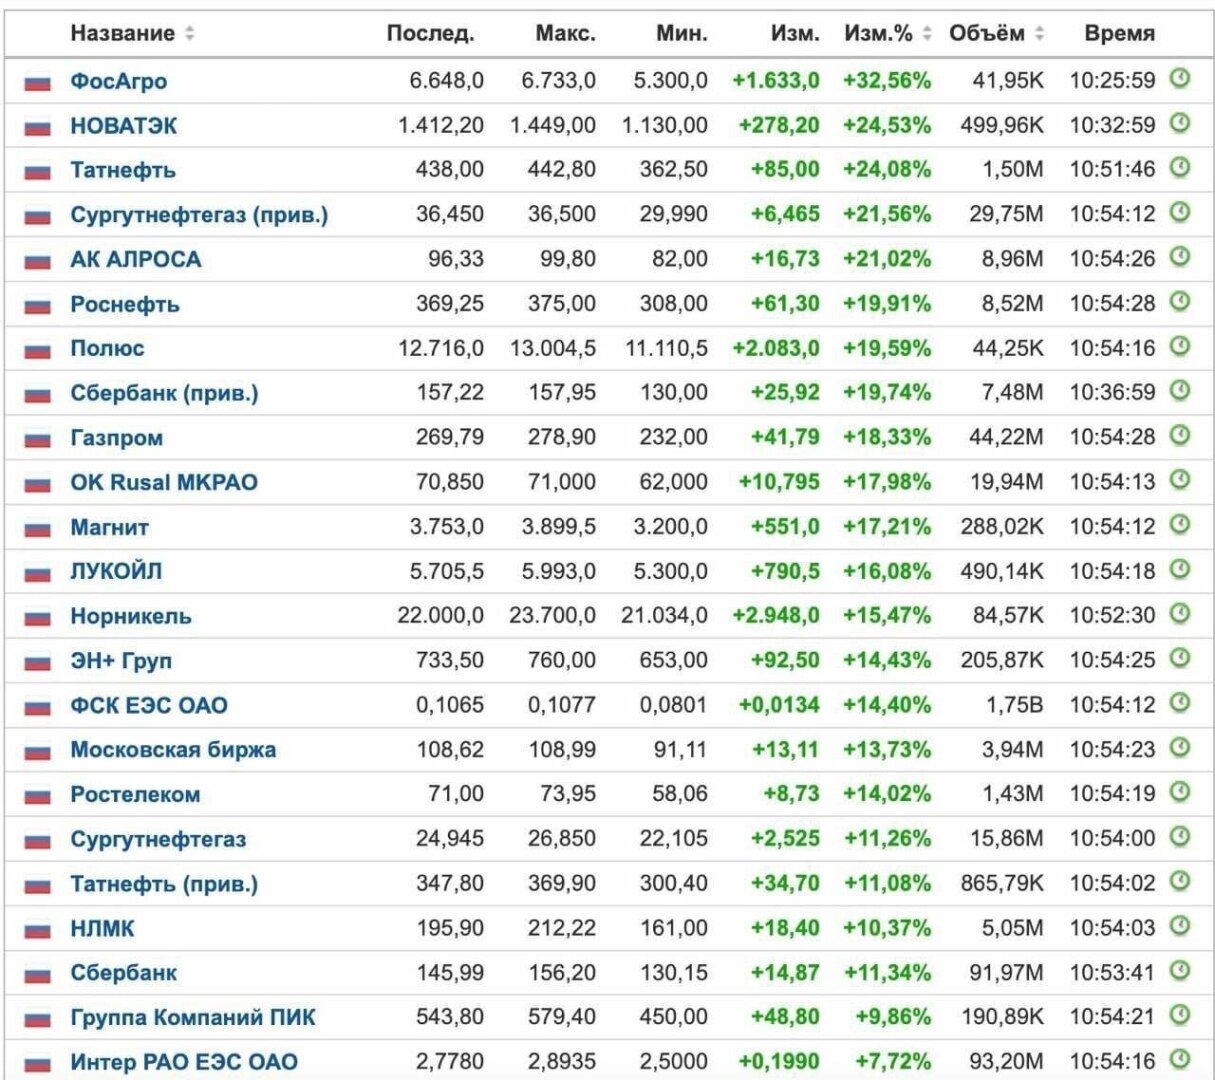This screenshot has width=1215, height=1080.
Task: Click the clock icon in the Интер РАО row
Action: tap(1180, 1059)
